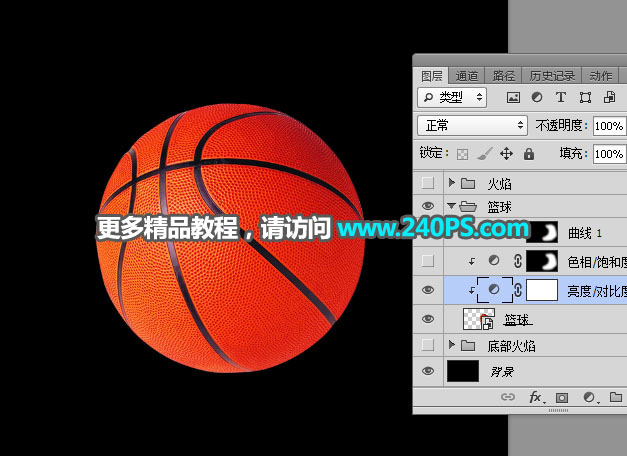Filter layers by smart object icon
Viewport: 627px width, 456px height.
click(610, 97)
